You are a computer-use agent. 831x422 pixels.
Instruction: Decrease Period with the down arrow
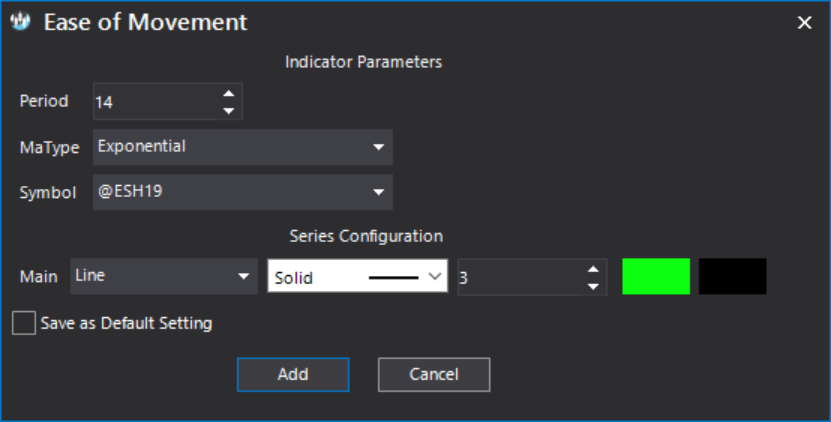click(x=228, y=110)
